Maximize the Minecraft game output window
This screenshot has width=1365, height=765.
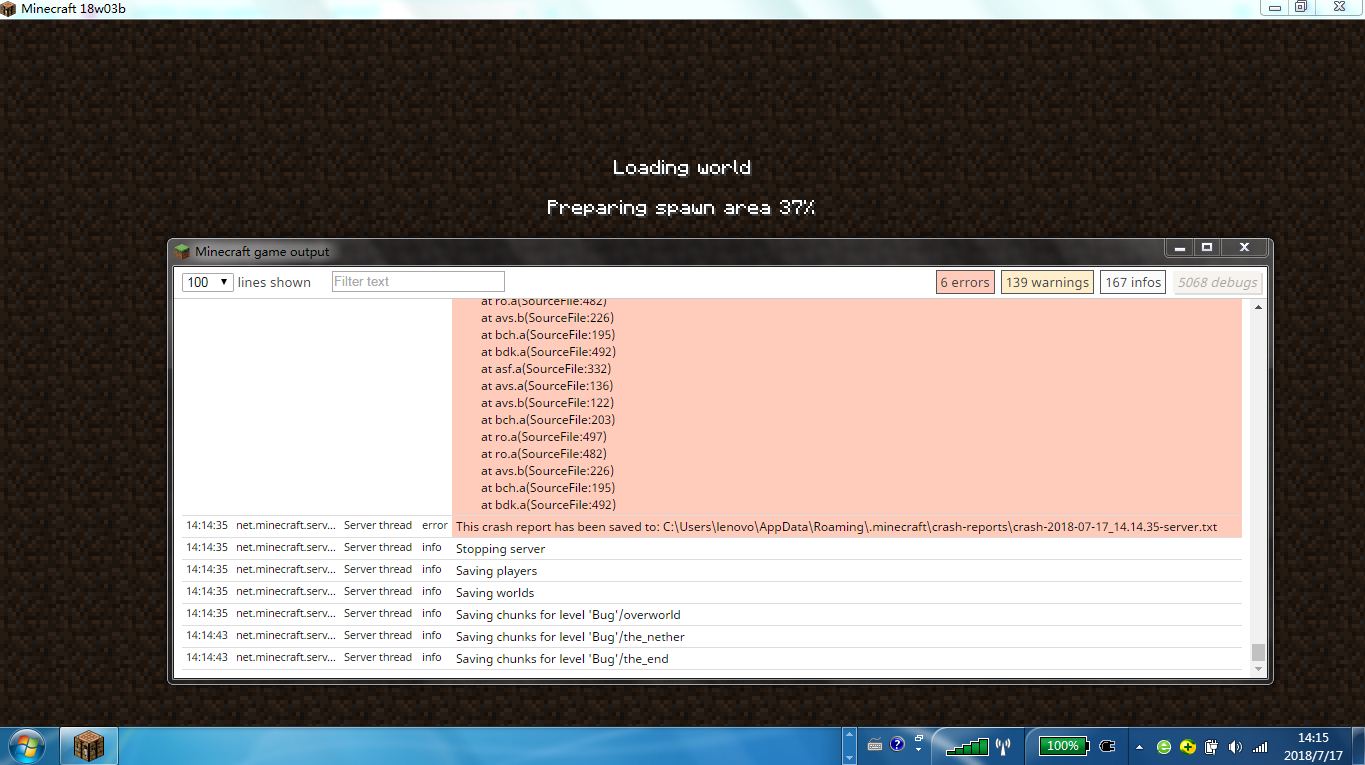(1207, 247)
